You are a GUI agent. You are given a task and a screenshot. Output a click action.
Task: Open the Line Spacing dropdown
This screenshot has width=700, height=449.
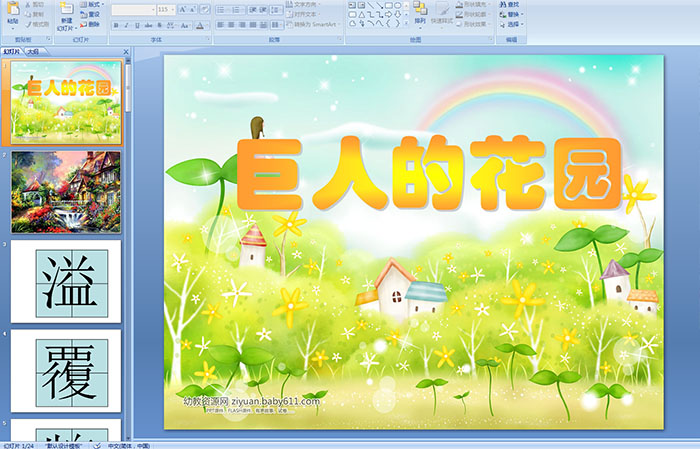(x=276, y=10)
